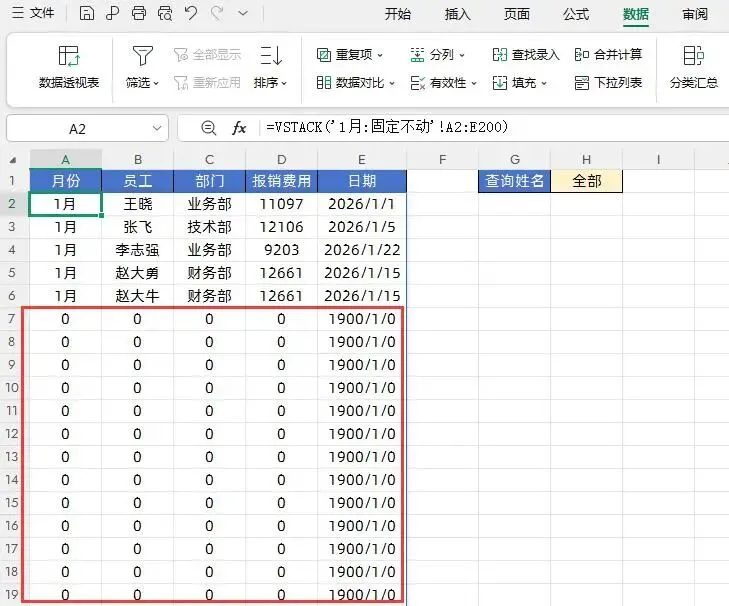Click the cell containing 张飞
Image resolution: width=729 pixels, height=606 pixels.
tap(138, 227)
